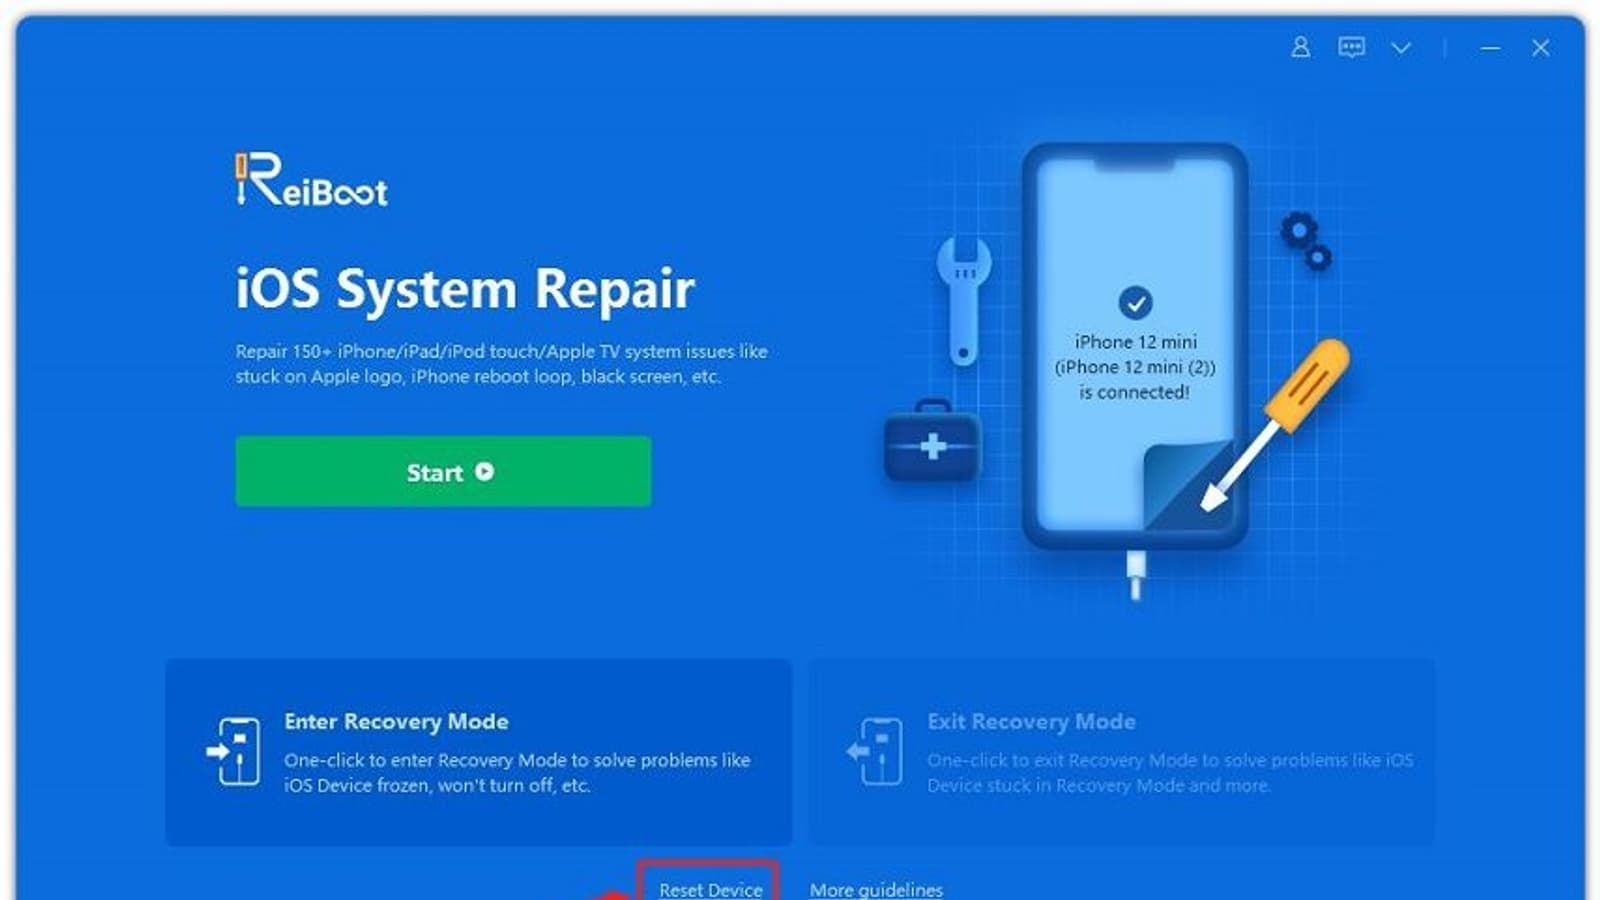Open the Exit Recovery Mode card

(x=1121, y=752)
